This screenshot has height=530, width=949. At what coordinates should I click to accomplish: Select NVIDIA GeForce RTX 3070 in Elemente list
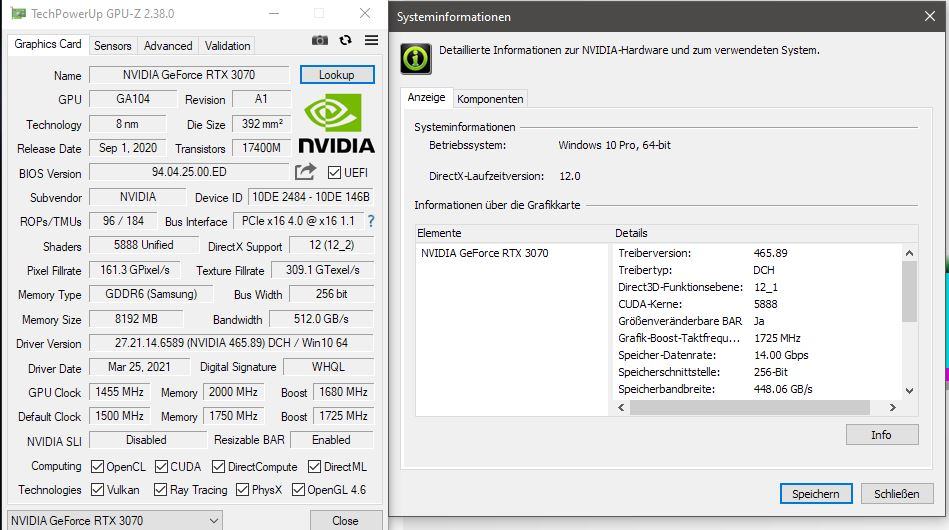[485, 253]
